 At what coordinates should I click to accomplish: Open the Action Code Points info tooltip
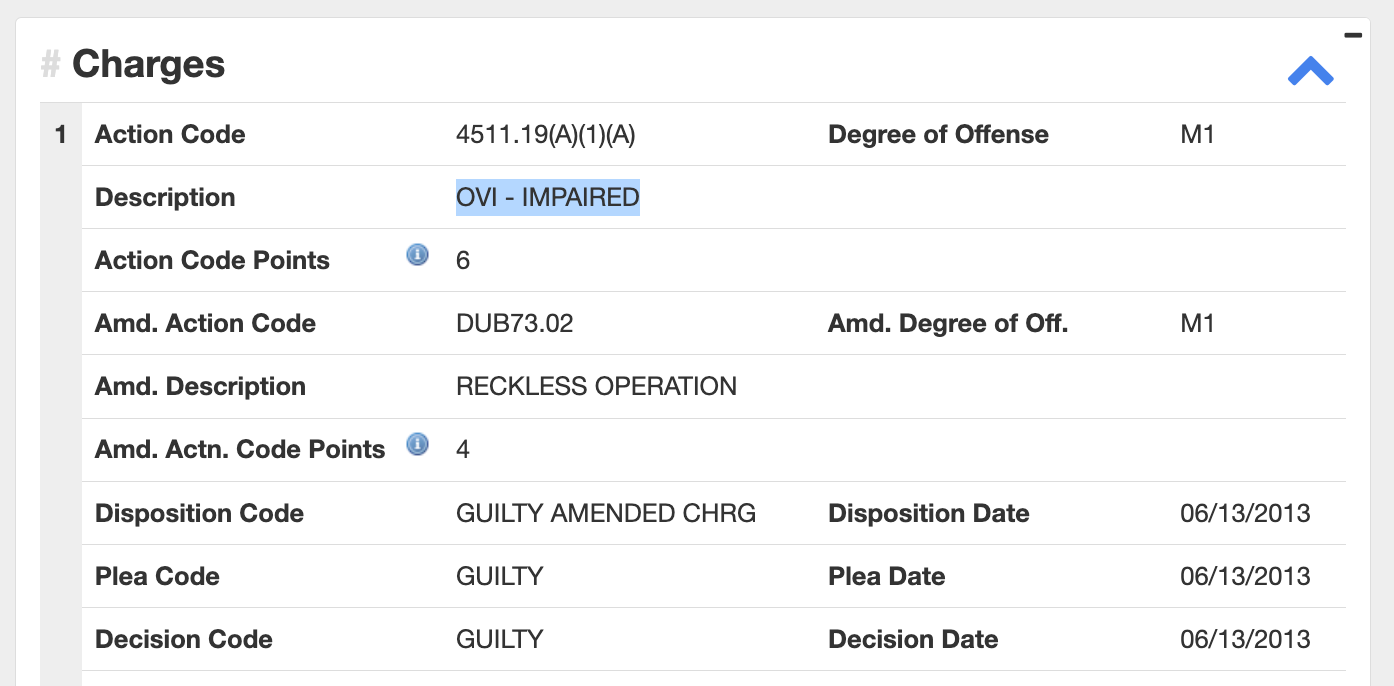[x=417, y=255]
